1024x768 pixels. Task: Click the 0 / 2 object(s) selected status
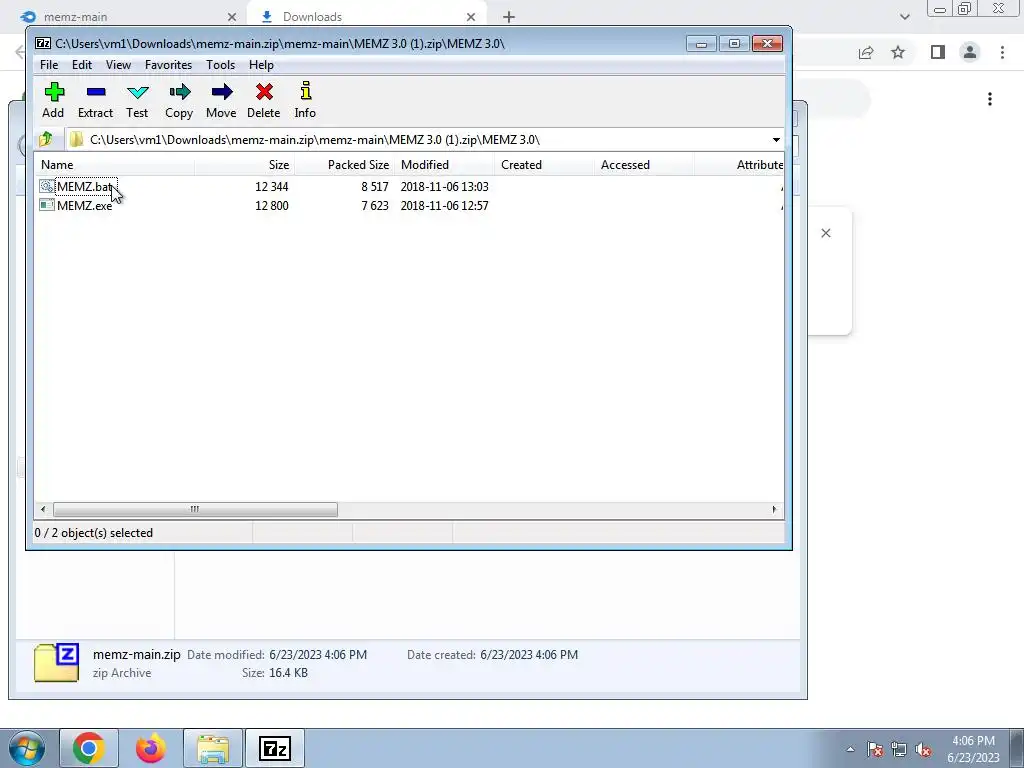[94, 533]
